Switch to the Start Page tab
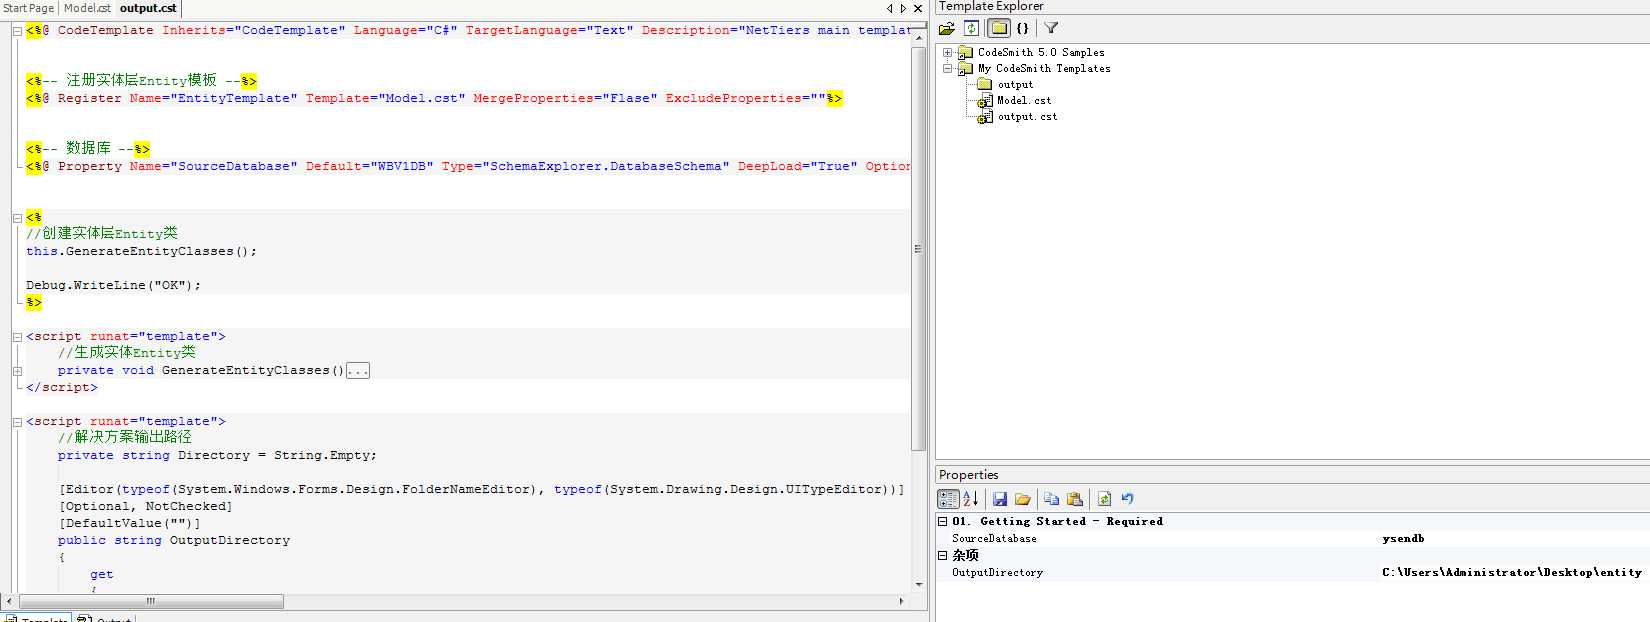 coord(29,8)
